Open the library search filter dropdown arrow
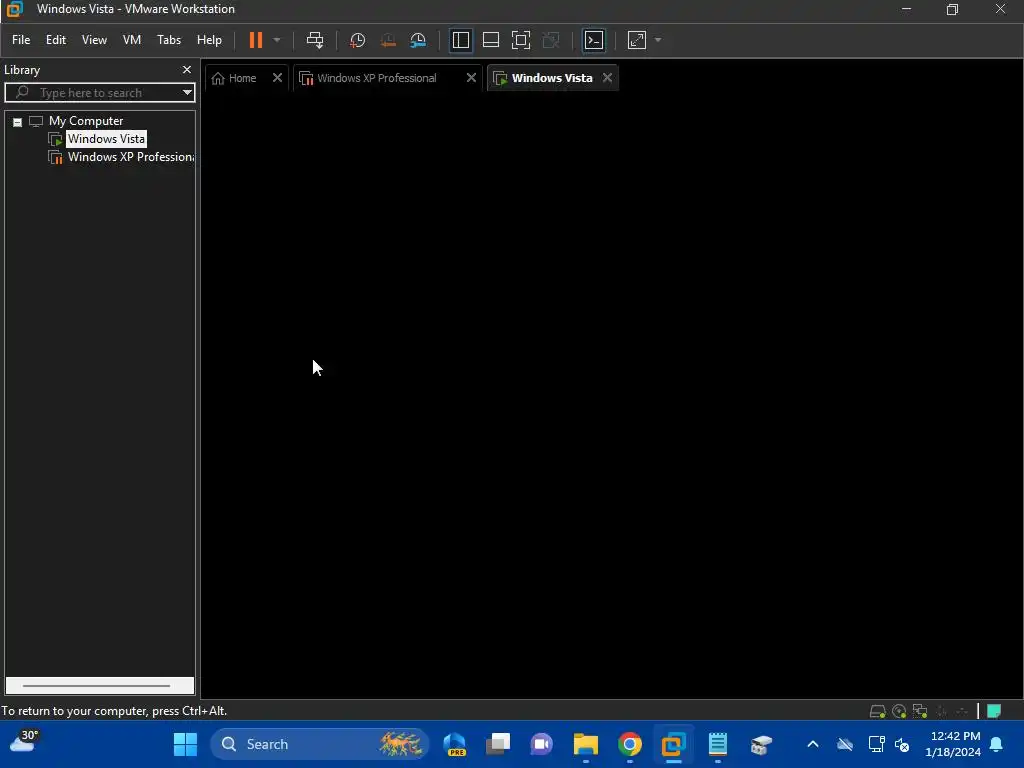Image resolution: width=1024 pixels, height=768 pixels. tap(187, 93)
